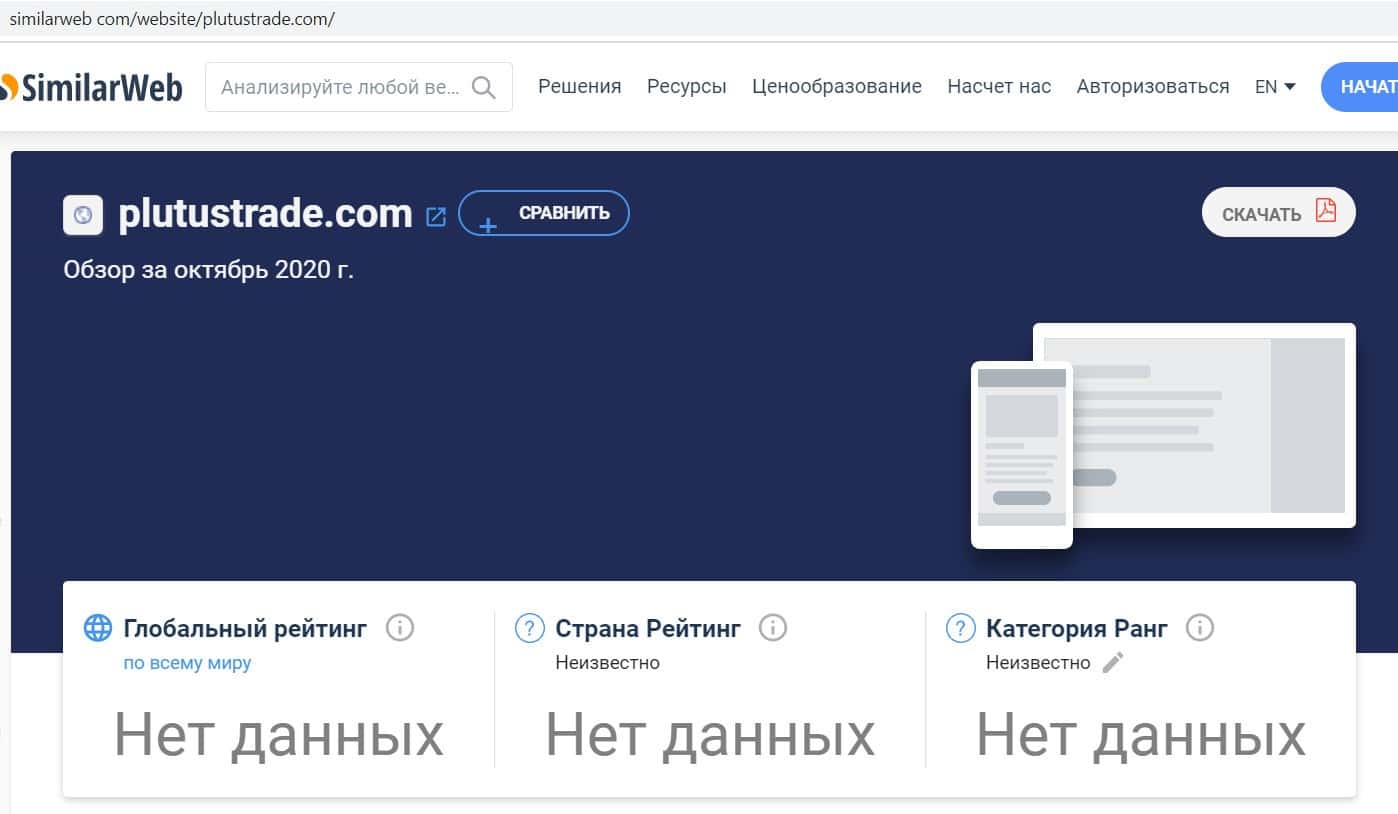Click the plutustrade.com globe favicon
Screen dimensions: 1398x814
pyautogui.click(x=83, y=214)
